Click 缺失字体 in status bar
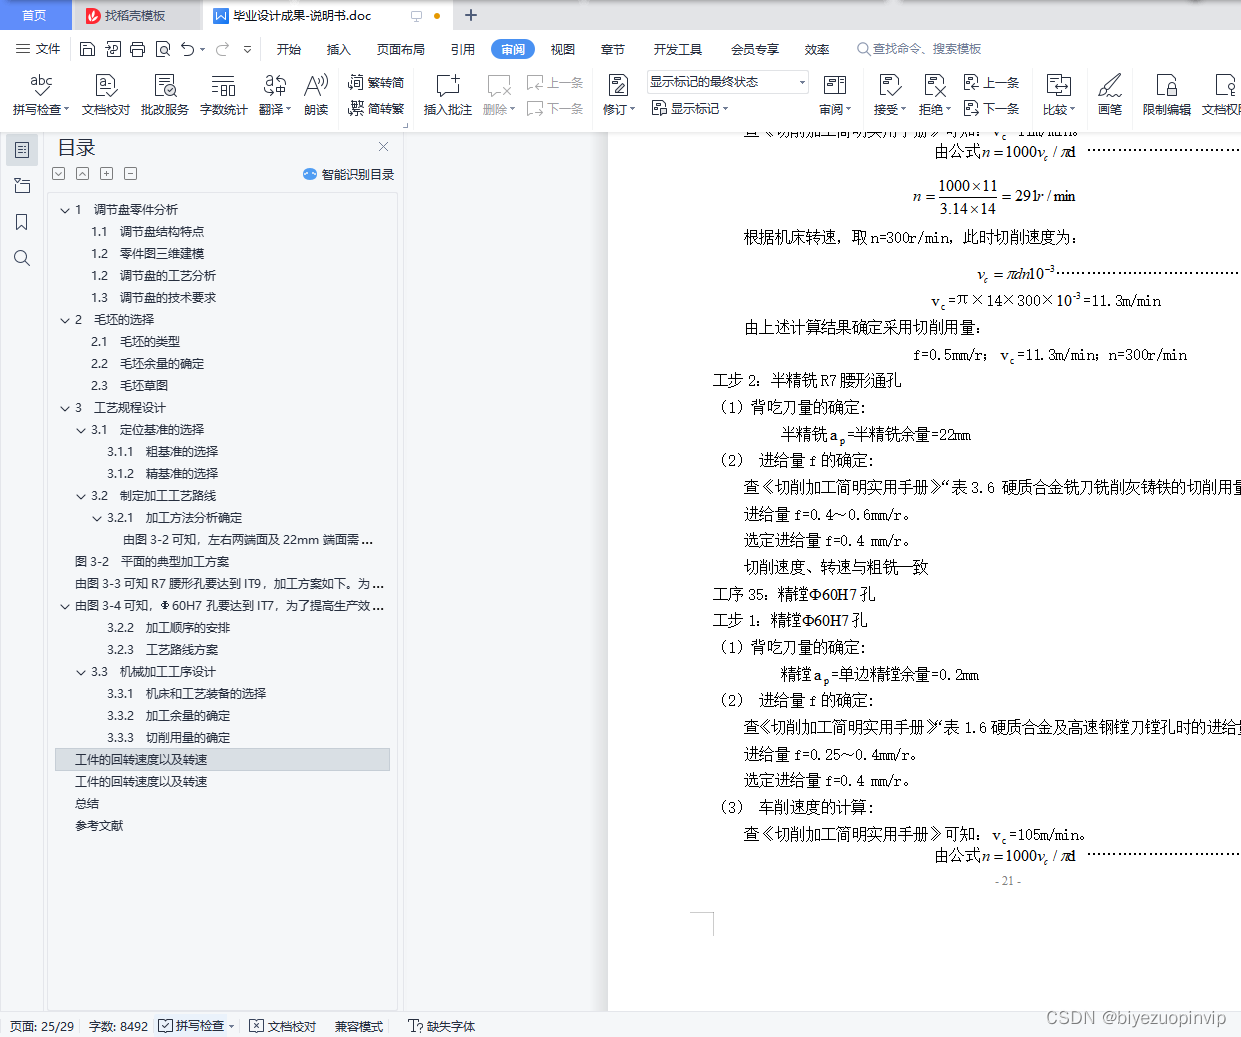 click(x=442, y=1026)
